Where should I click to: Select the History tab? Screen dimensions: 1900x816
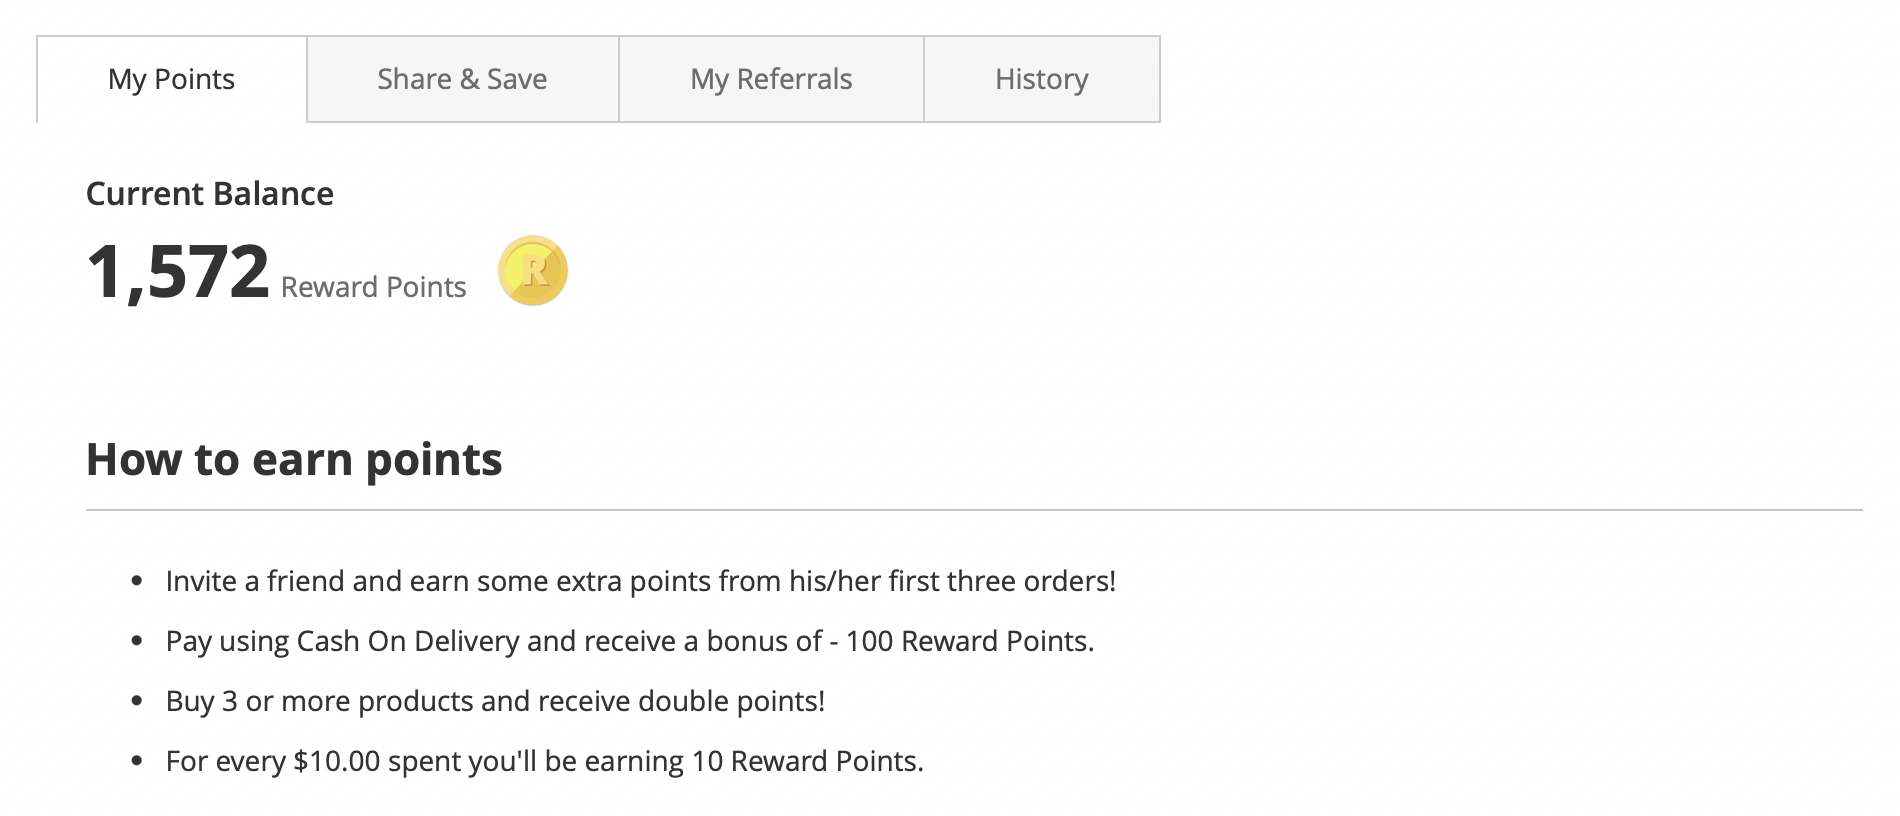click(1041, 78)
